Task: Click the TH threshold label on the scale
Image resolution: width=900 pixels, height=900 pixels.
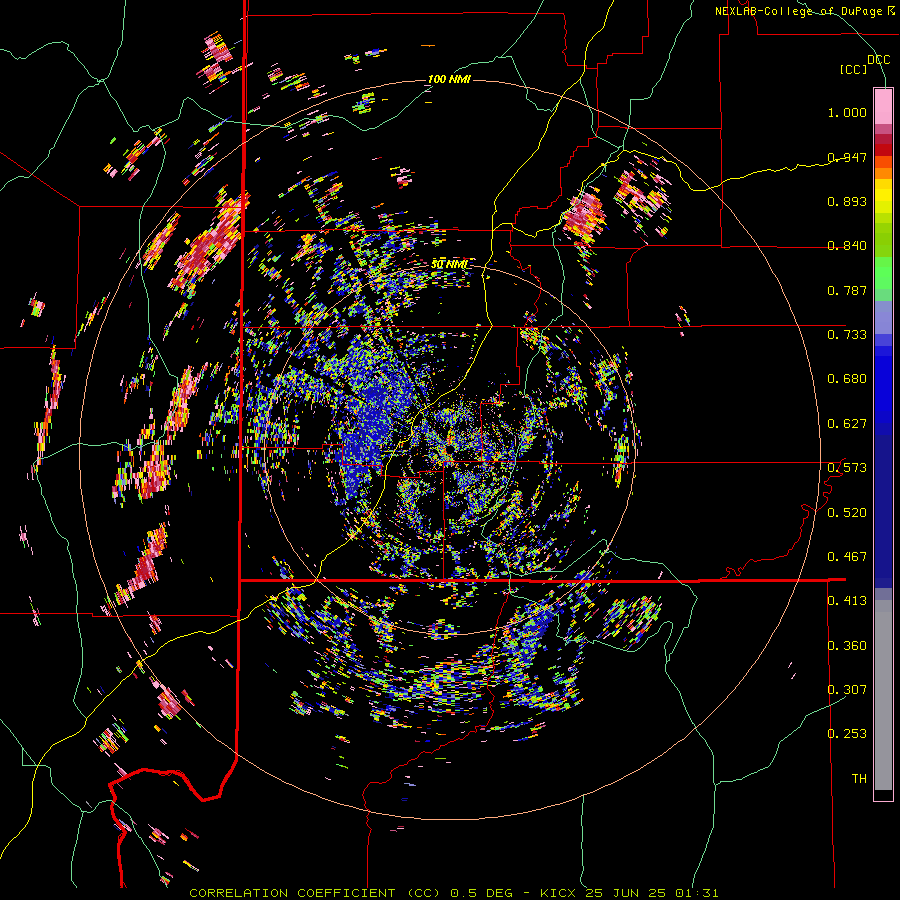Action: [x=859, y=779]
